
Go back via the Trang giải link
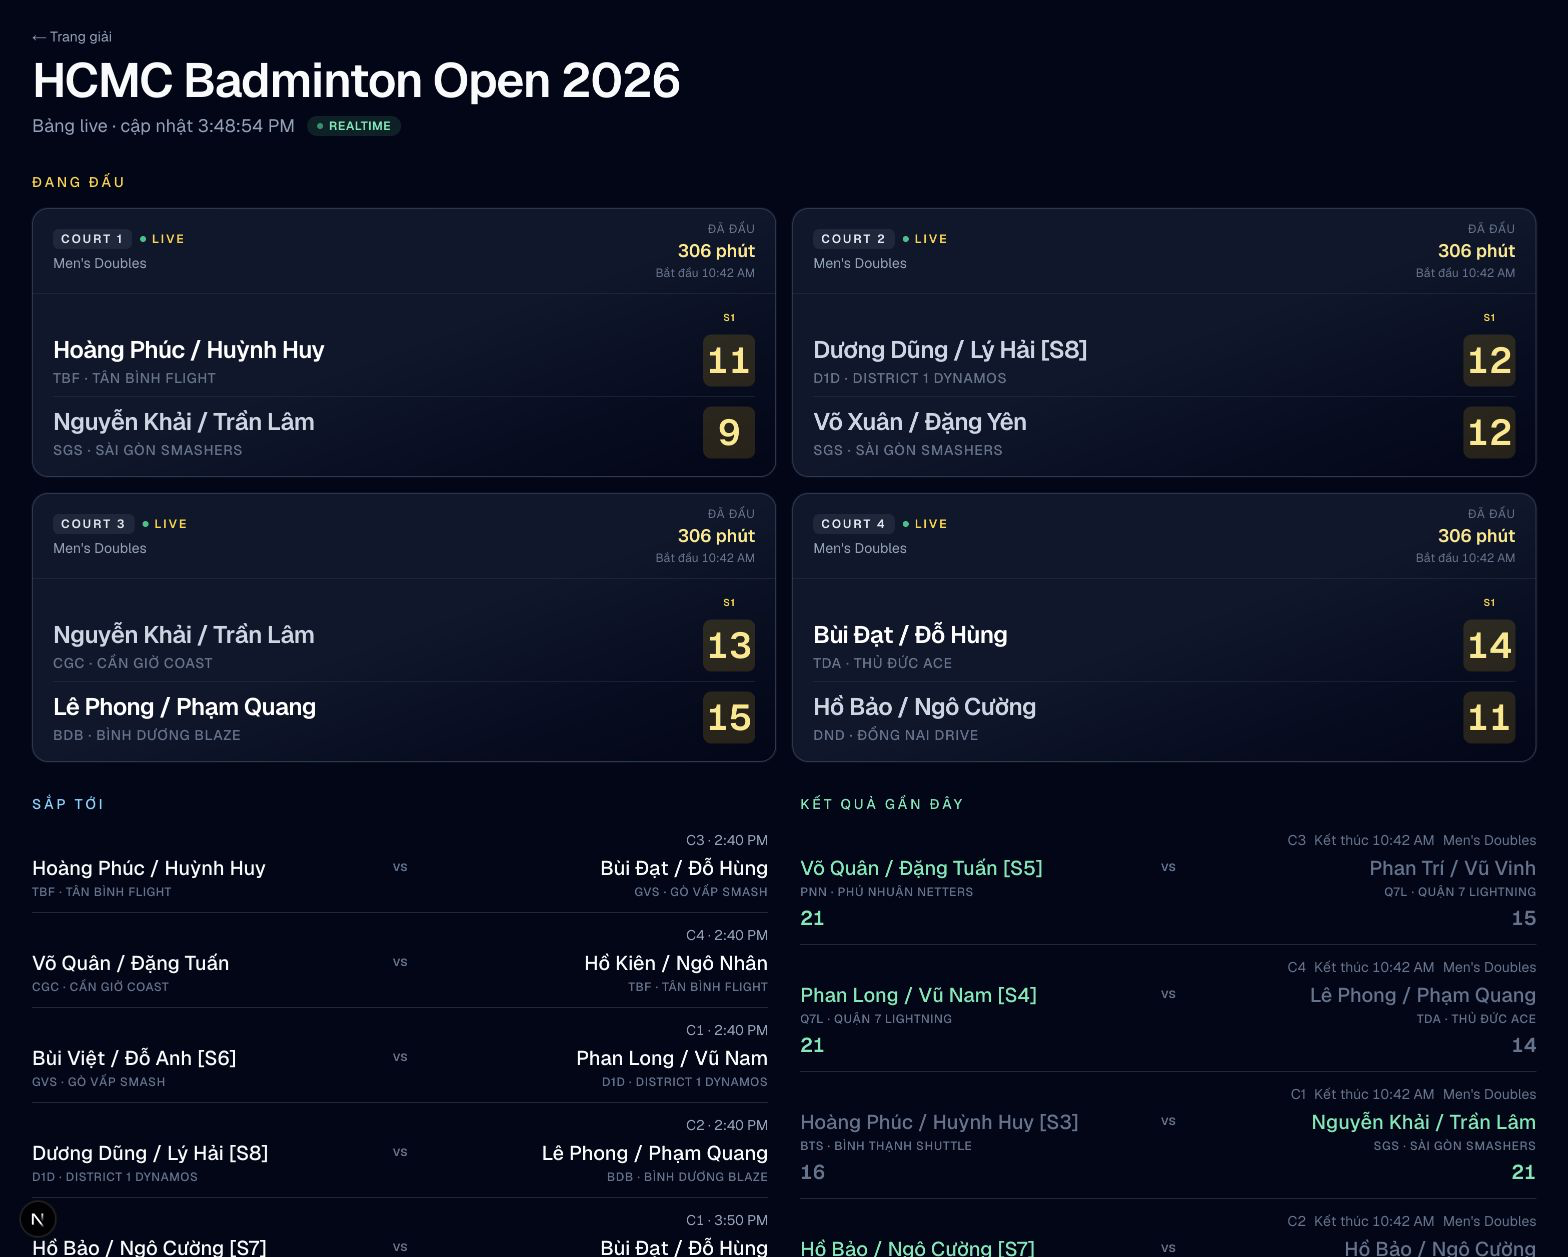click(x=72, y=37)
